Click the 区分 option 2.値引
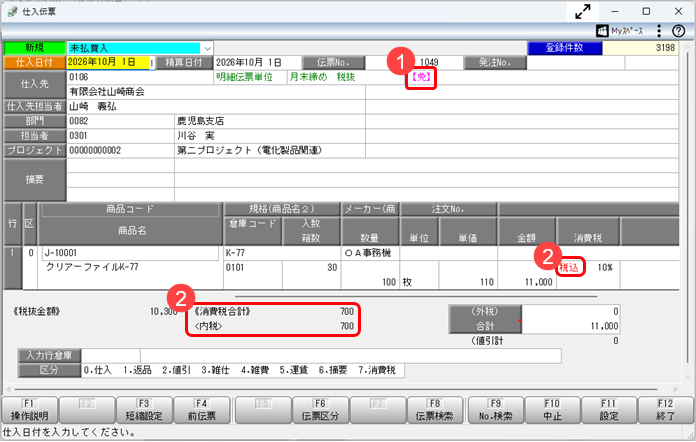This screenshot has width=696, height=442. coord(176,370)
